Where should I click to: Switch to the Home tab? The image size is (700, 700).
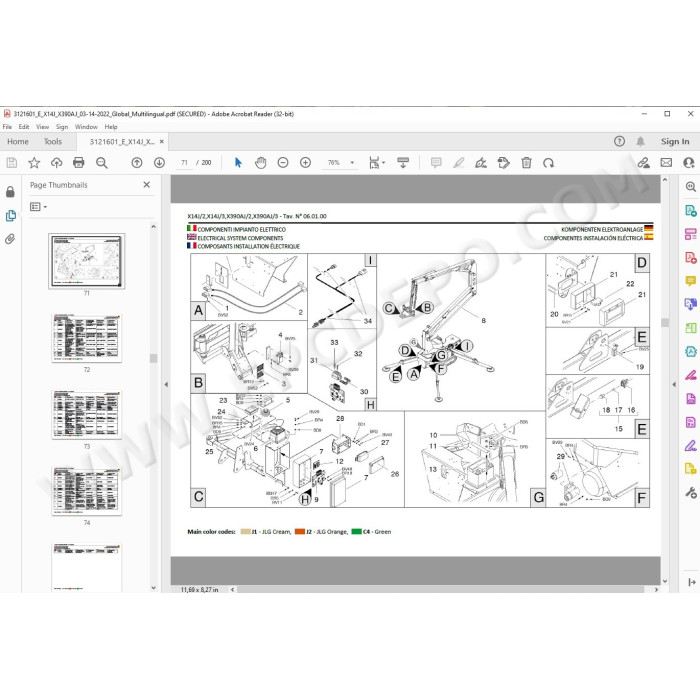(18, 142)
